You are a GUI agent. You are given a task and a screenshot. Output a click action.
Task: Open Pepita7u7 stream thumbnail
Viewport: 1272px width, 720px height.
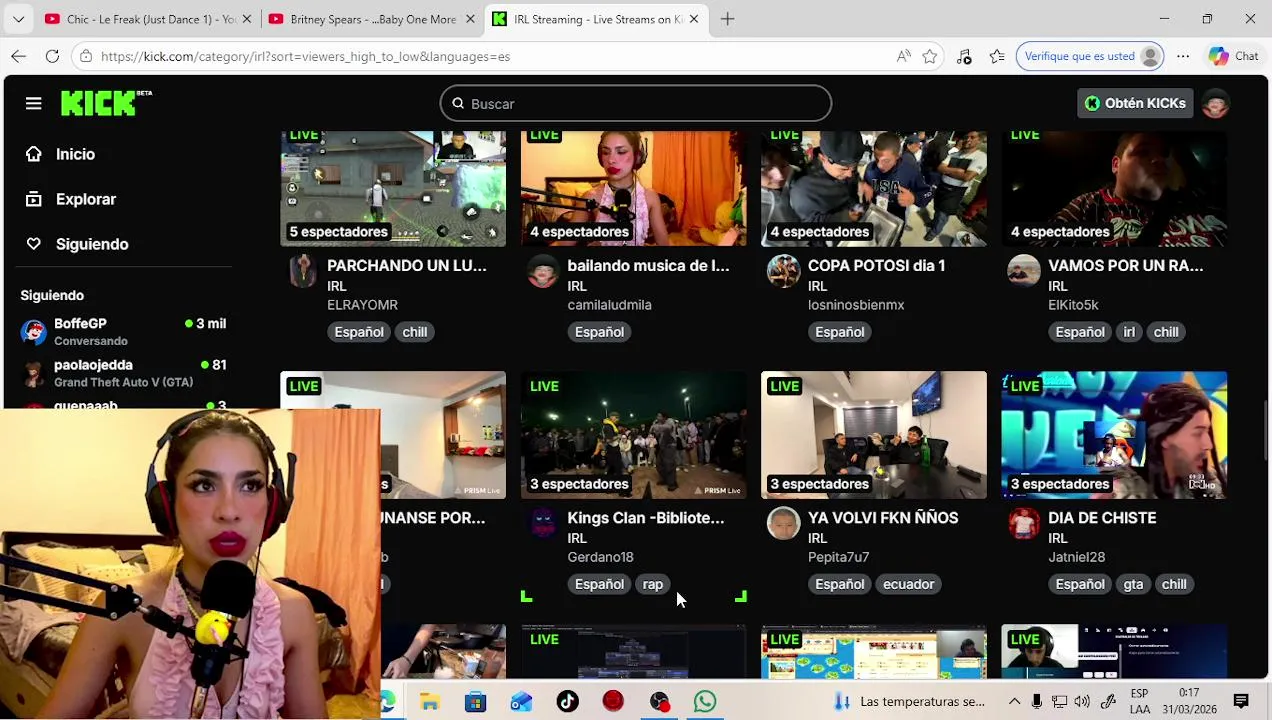click(873, 435)
